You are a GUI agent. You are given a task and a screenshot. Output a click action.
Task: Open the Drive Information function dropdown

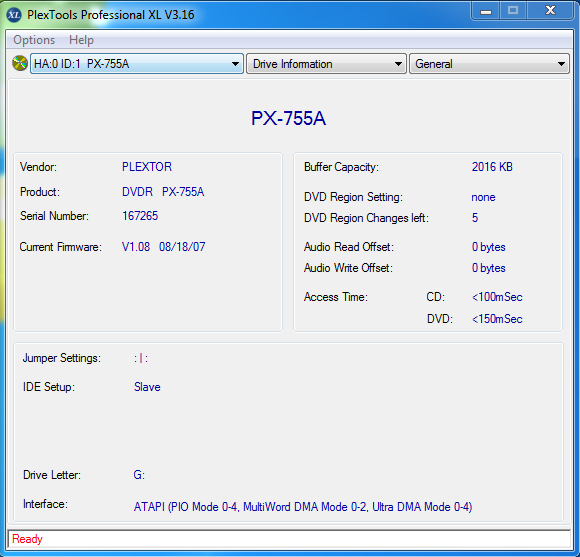pyautogui.click(x=326, y=64)
